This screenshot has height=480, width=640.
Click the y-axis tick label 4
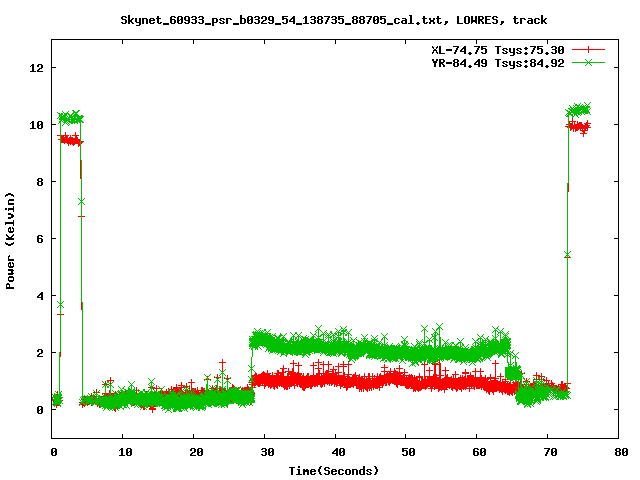[40, 296]
